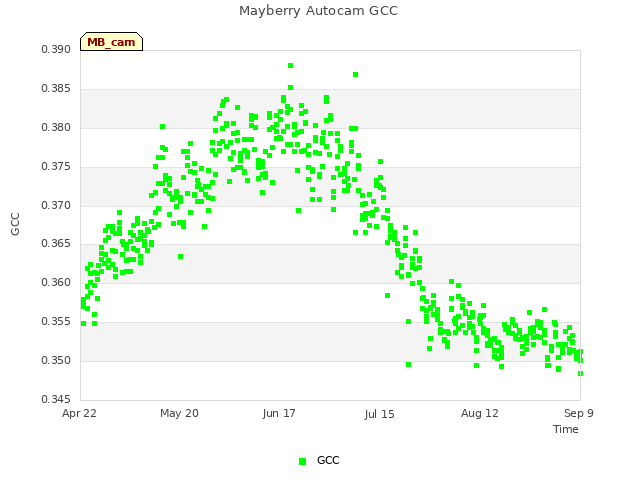Image resolution: width=640 pixels, height=480 pixels.
Task: Click the 0.355 y-axis value
Action: 56,322
